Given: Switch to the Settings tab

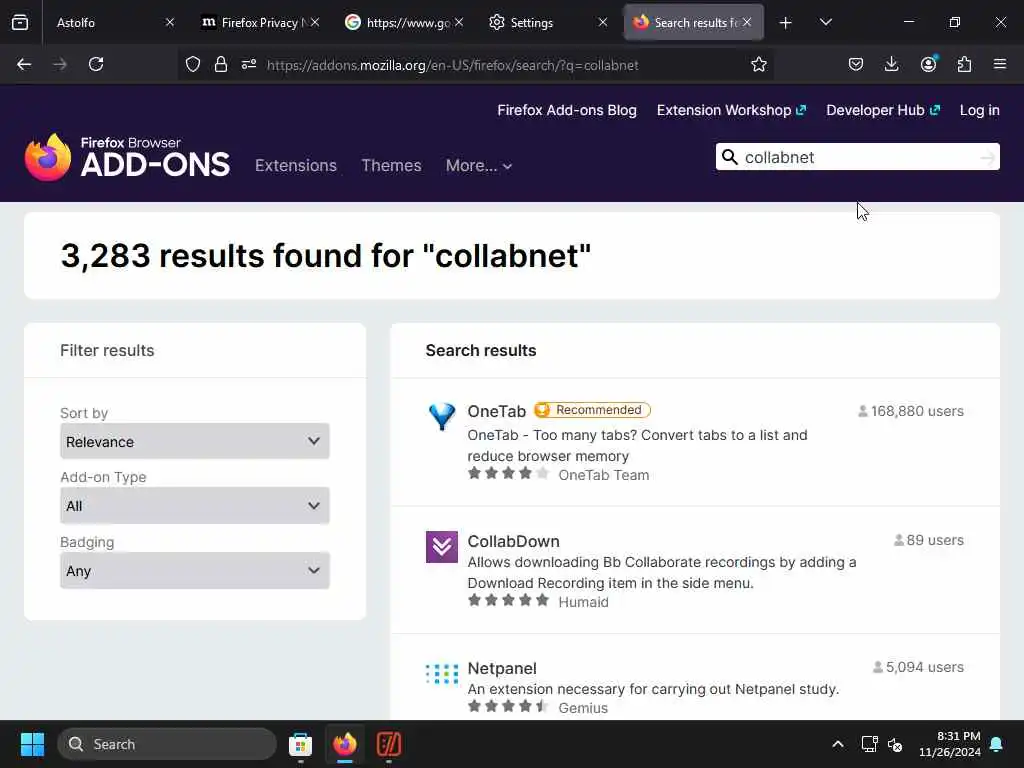Looking at the screenshot, I should click(547, 23).
